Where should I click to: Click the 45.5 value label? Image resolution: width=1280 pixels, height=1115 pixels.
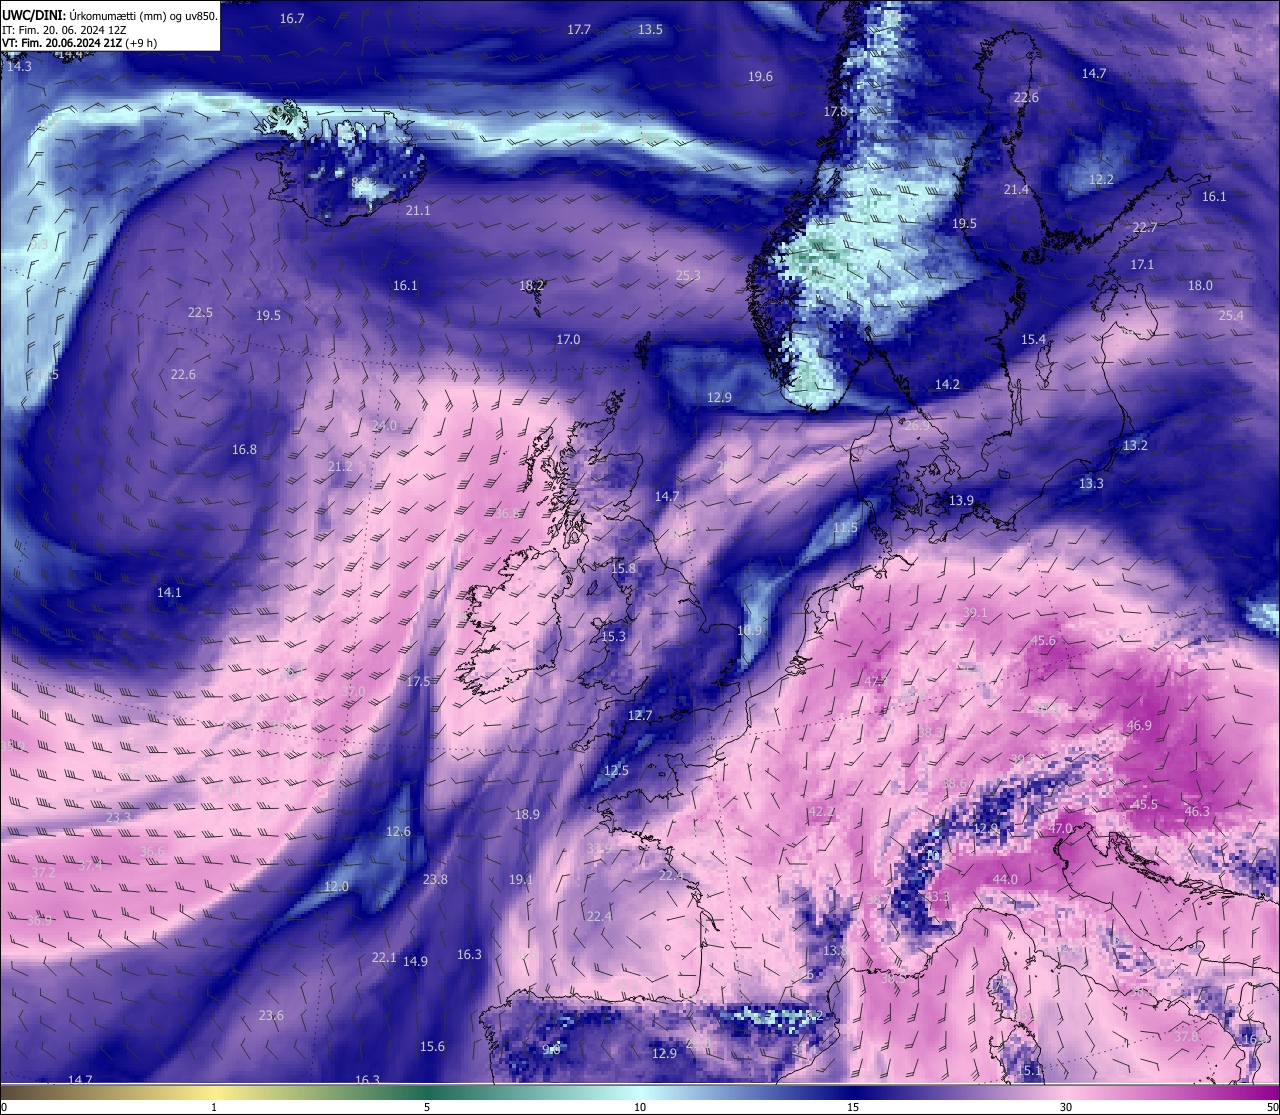[1145, 805]
